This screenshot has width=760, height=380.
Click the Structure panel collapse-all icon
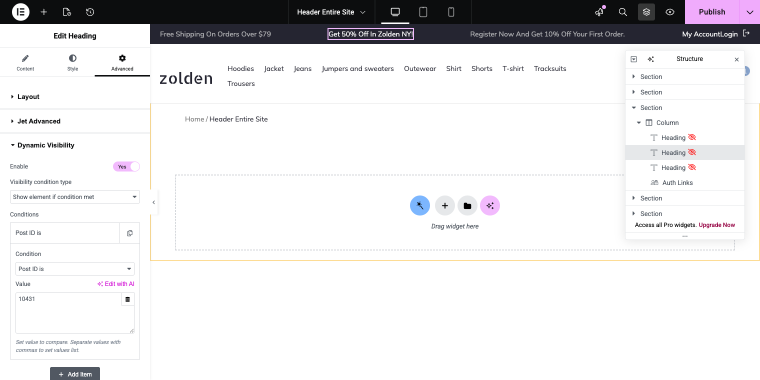pos(633,59)
